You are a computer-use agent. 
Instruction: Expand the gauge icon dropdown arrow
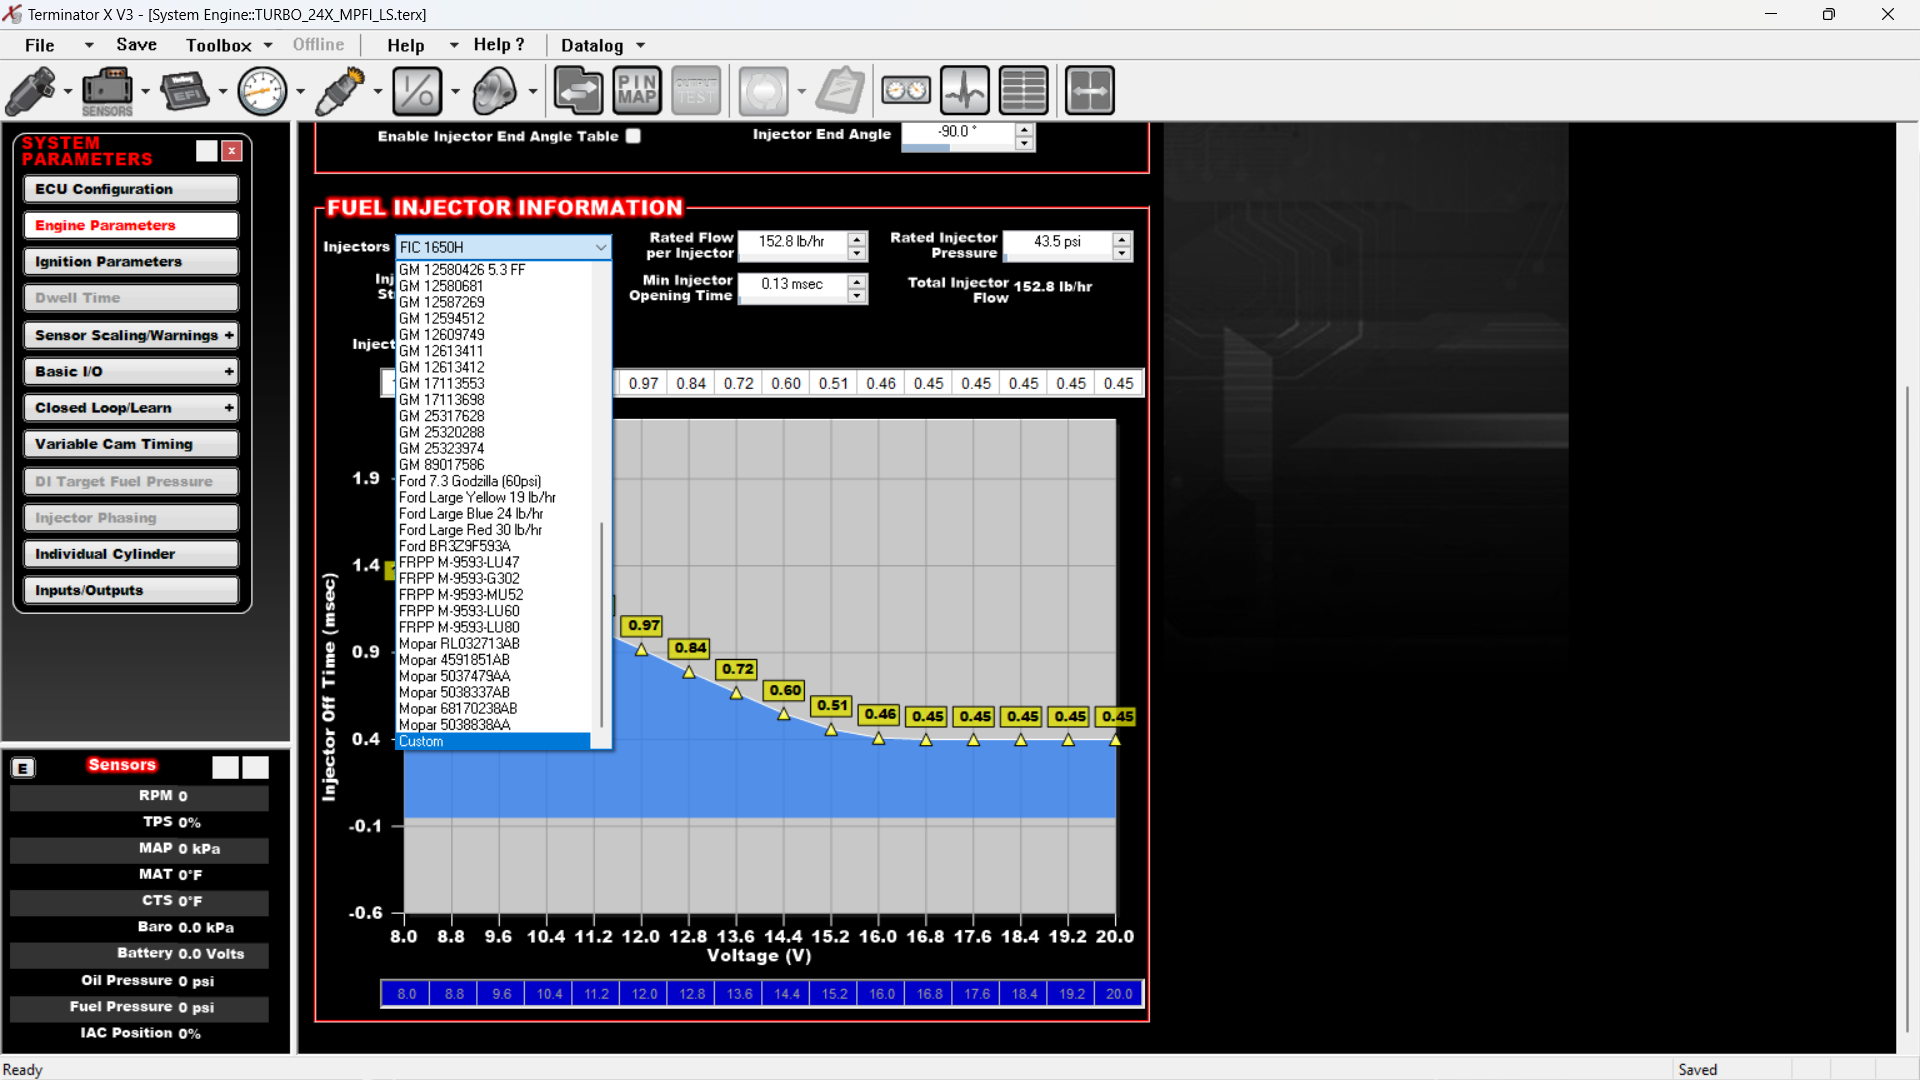point(300,92)
